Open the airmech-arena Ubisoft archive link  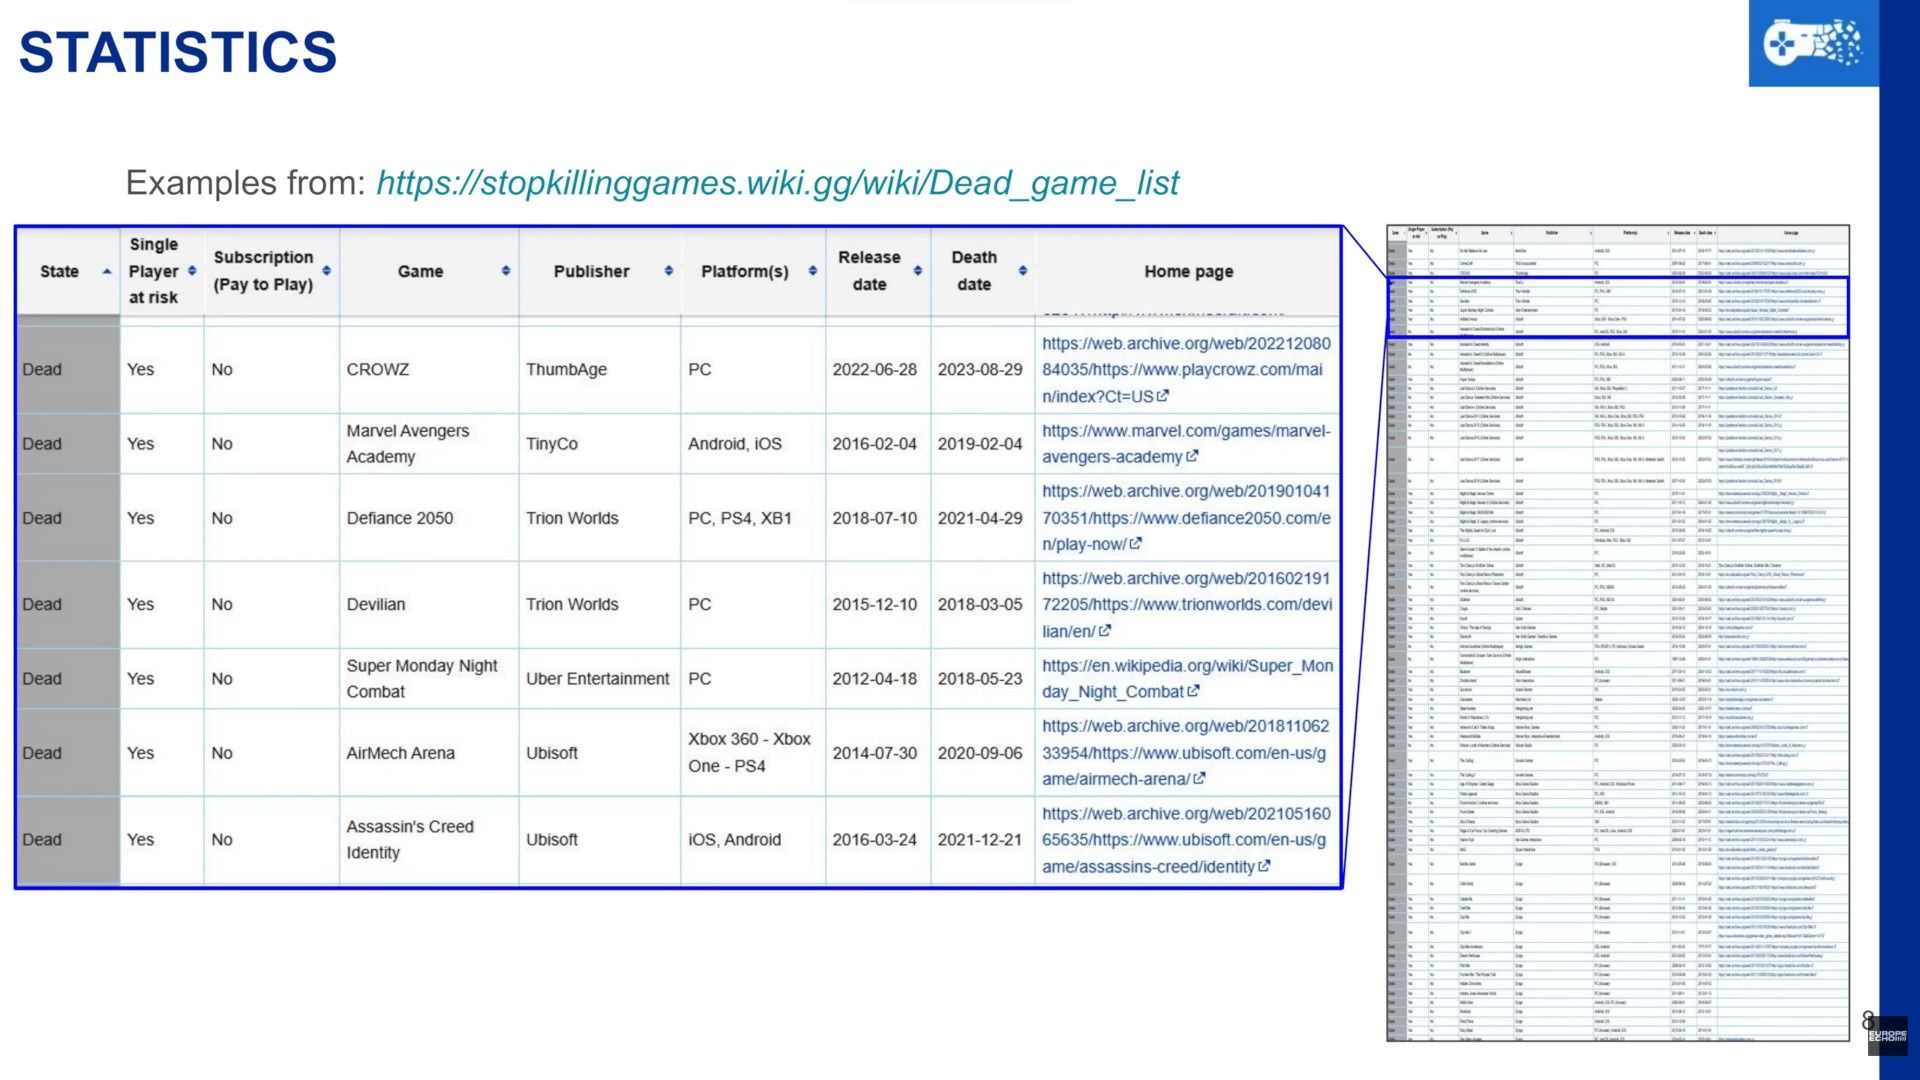1186,753
